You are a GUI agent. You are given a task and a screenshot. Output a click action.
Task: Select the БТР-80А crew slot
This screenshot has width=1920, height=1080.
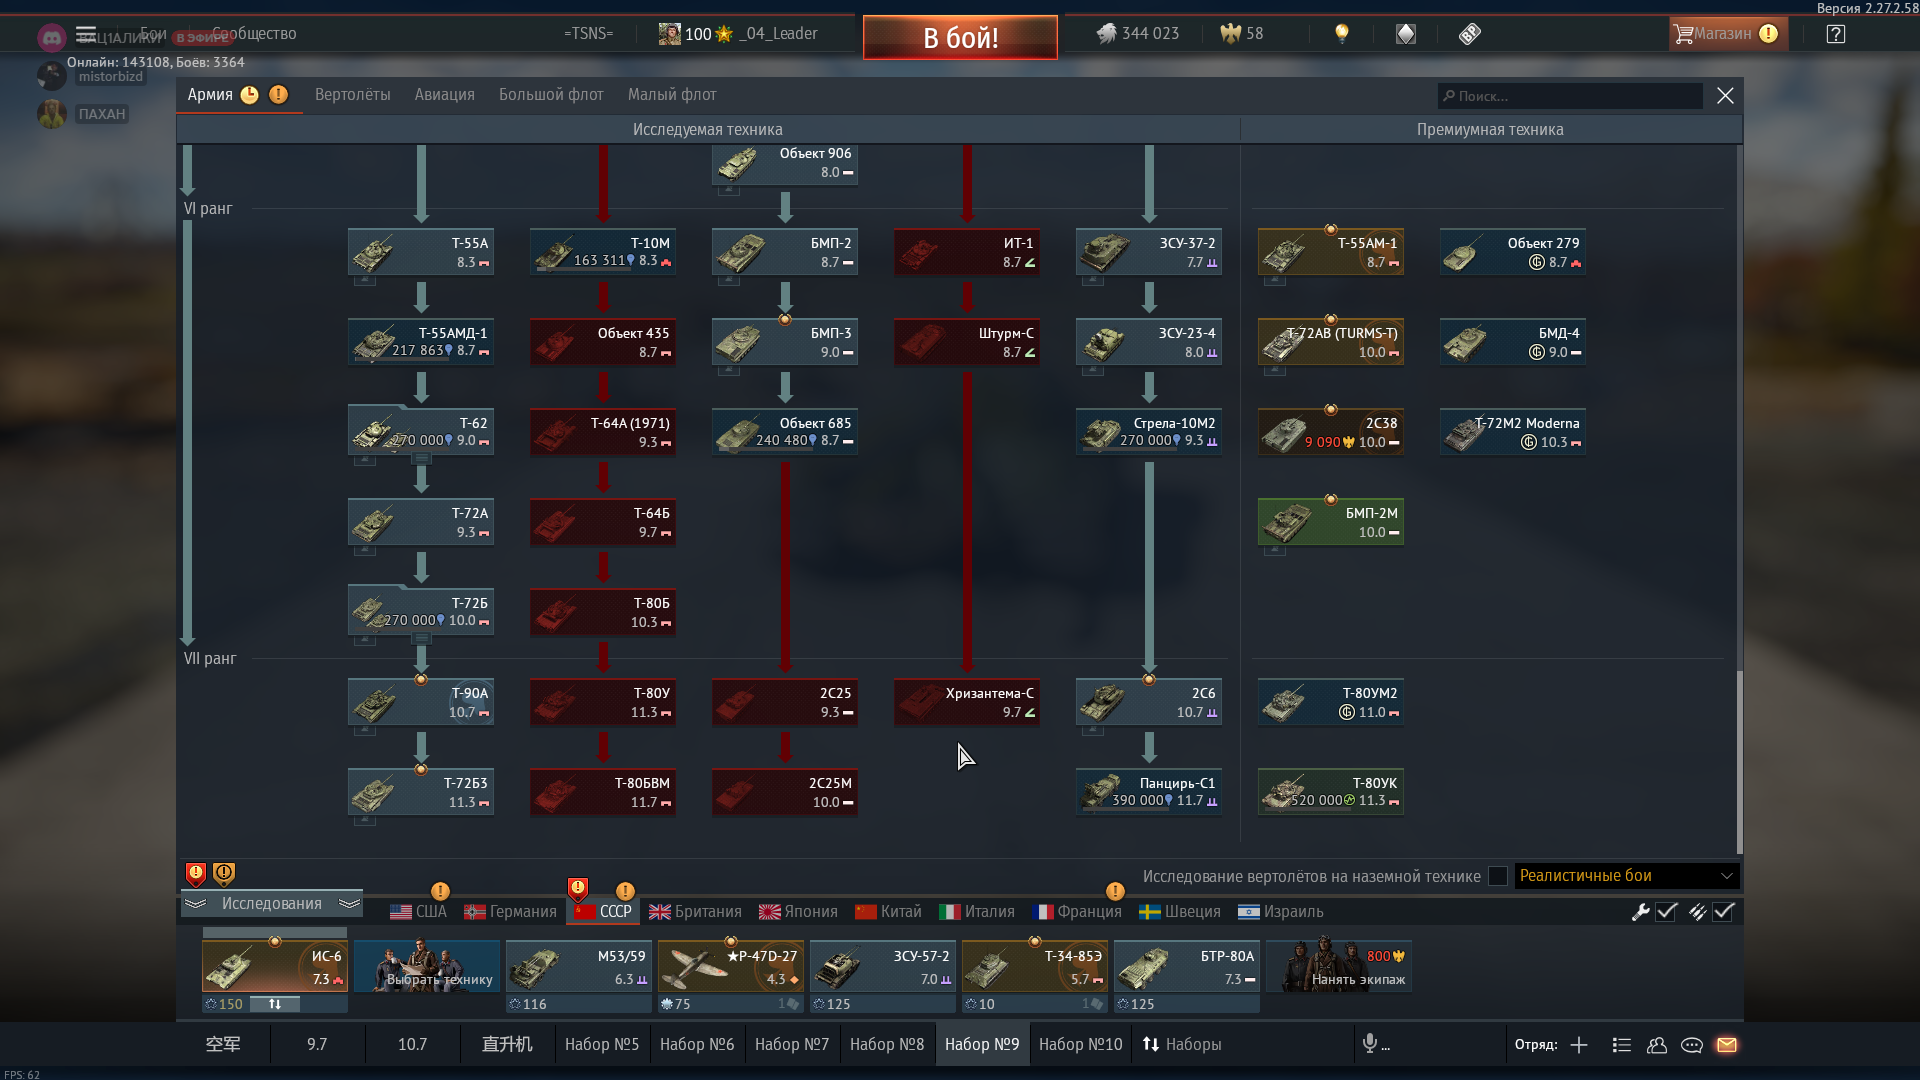1187,967
